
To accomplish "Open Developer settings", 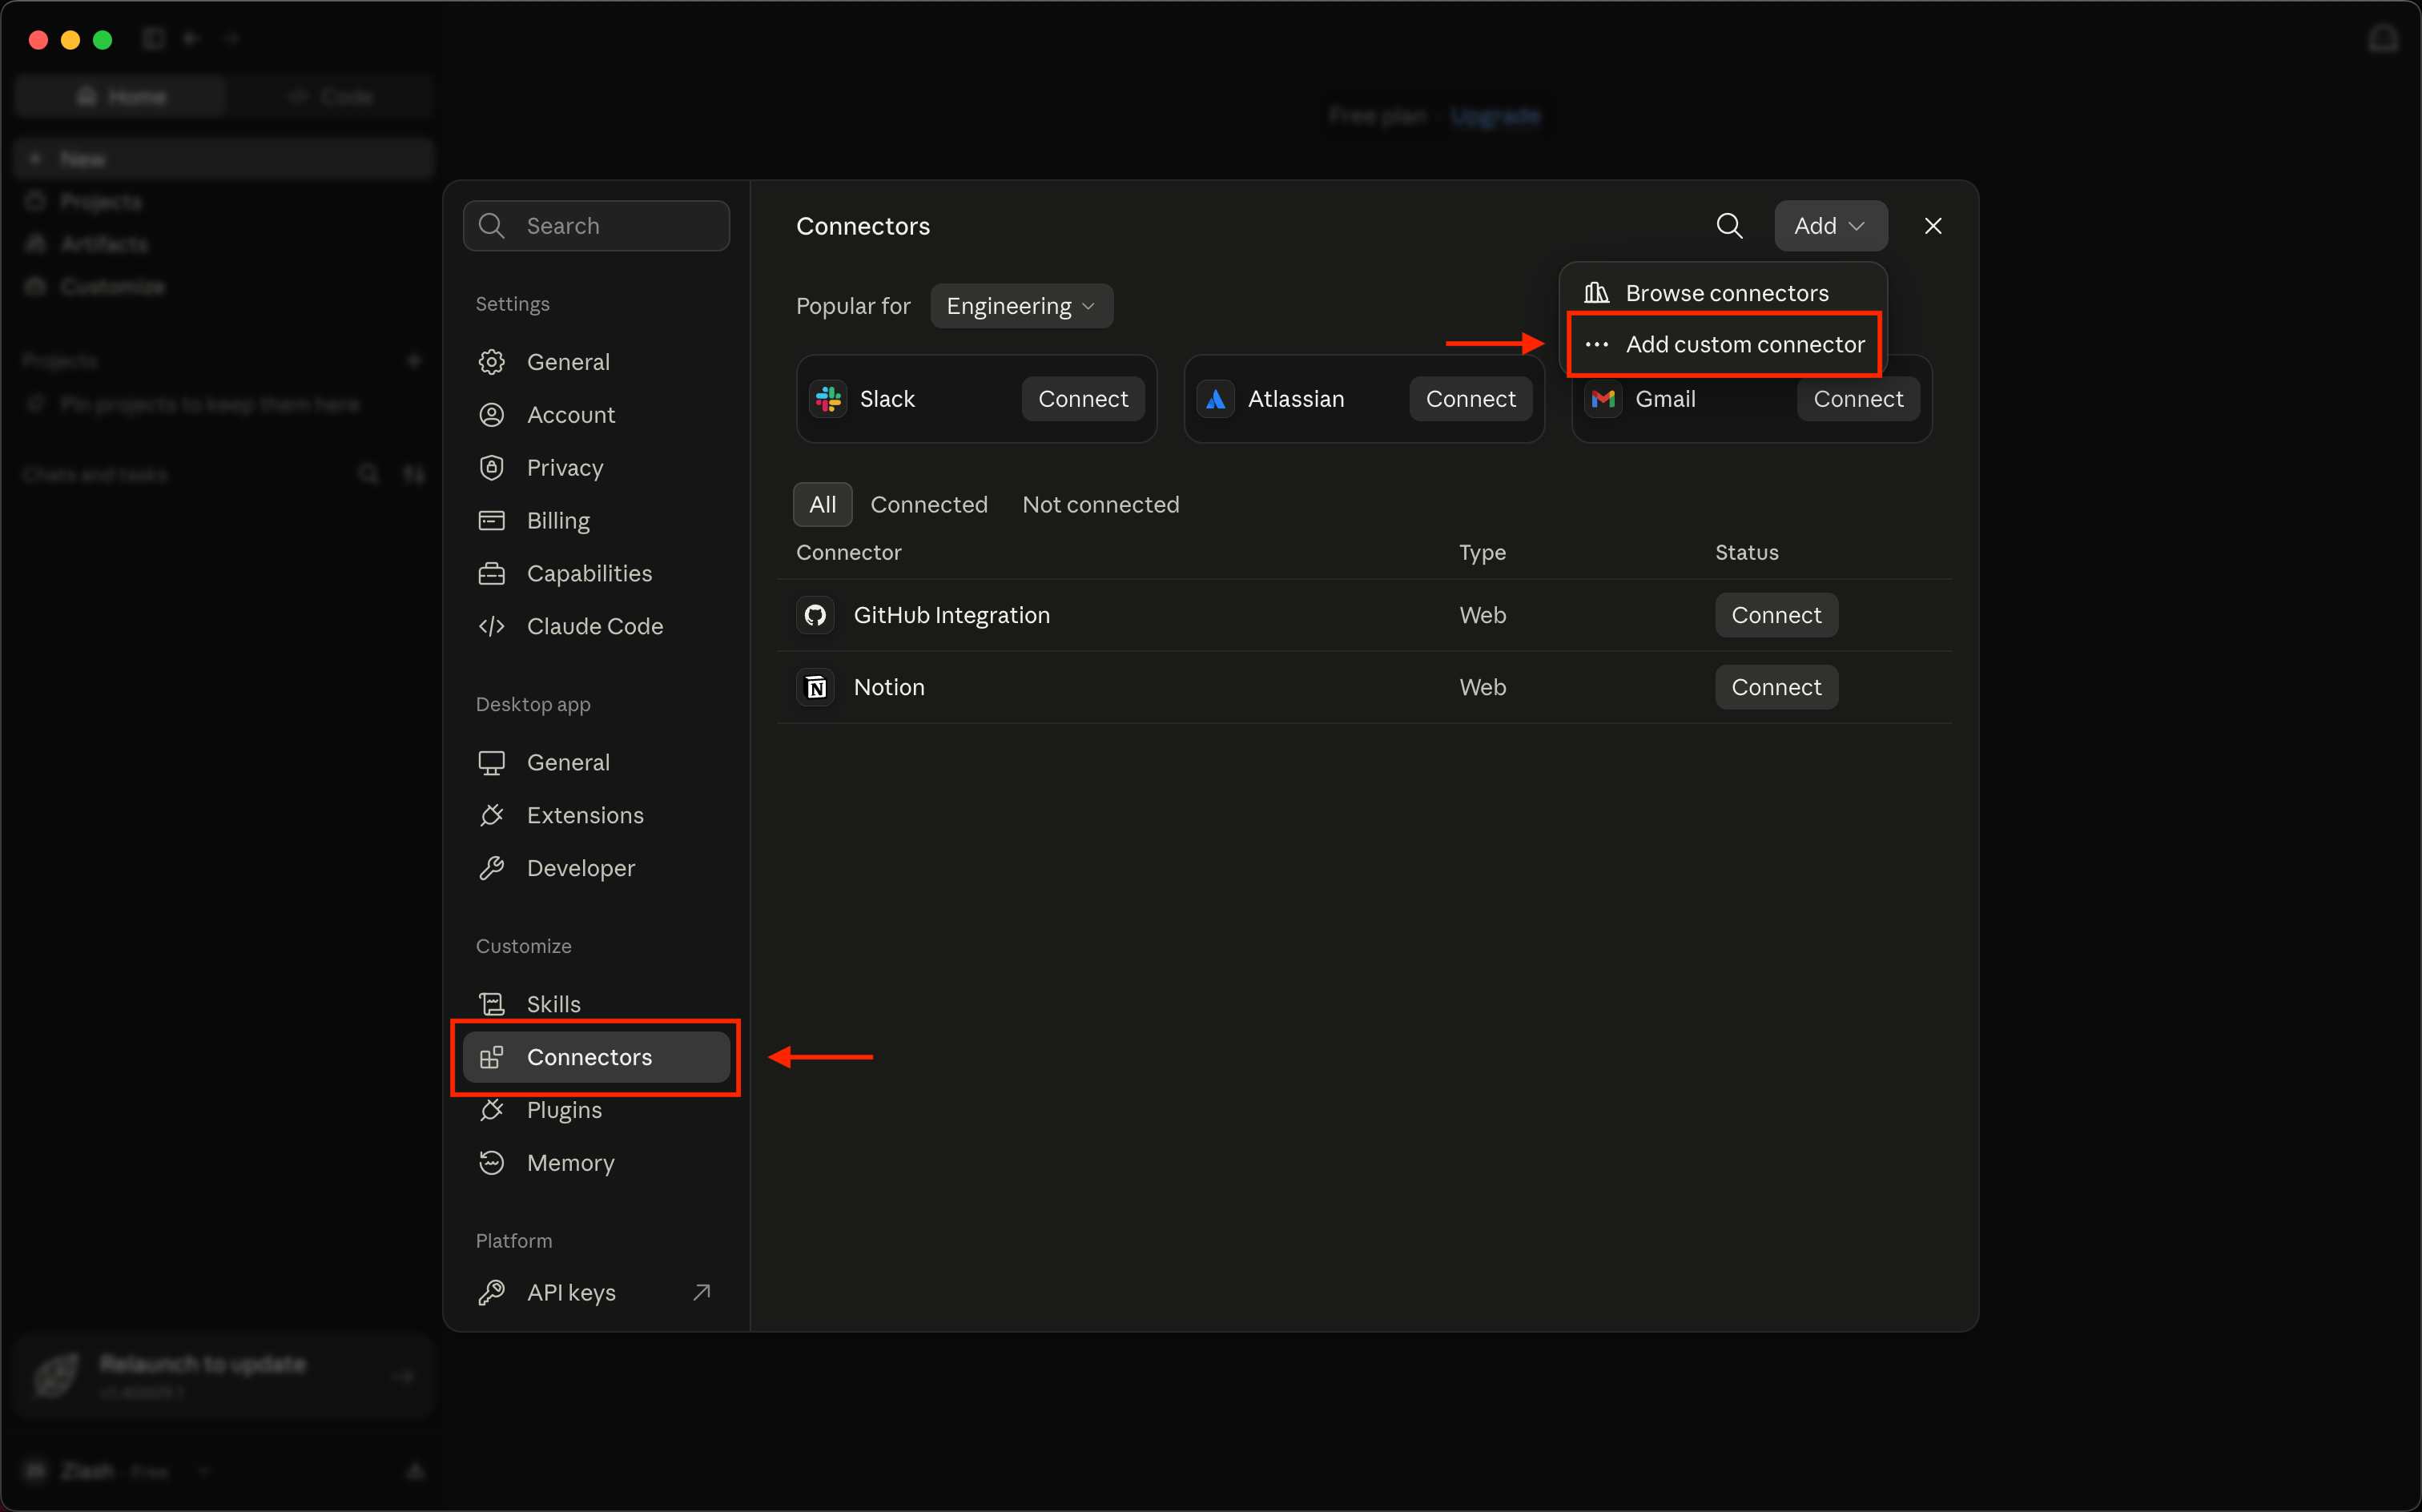I will (596, 869).
